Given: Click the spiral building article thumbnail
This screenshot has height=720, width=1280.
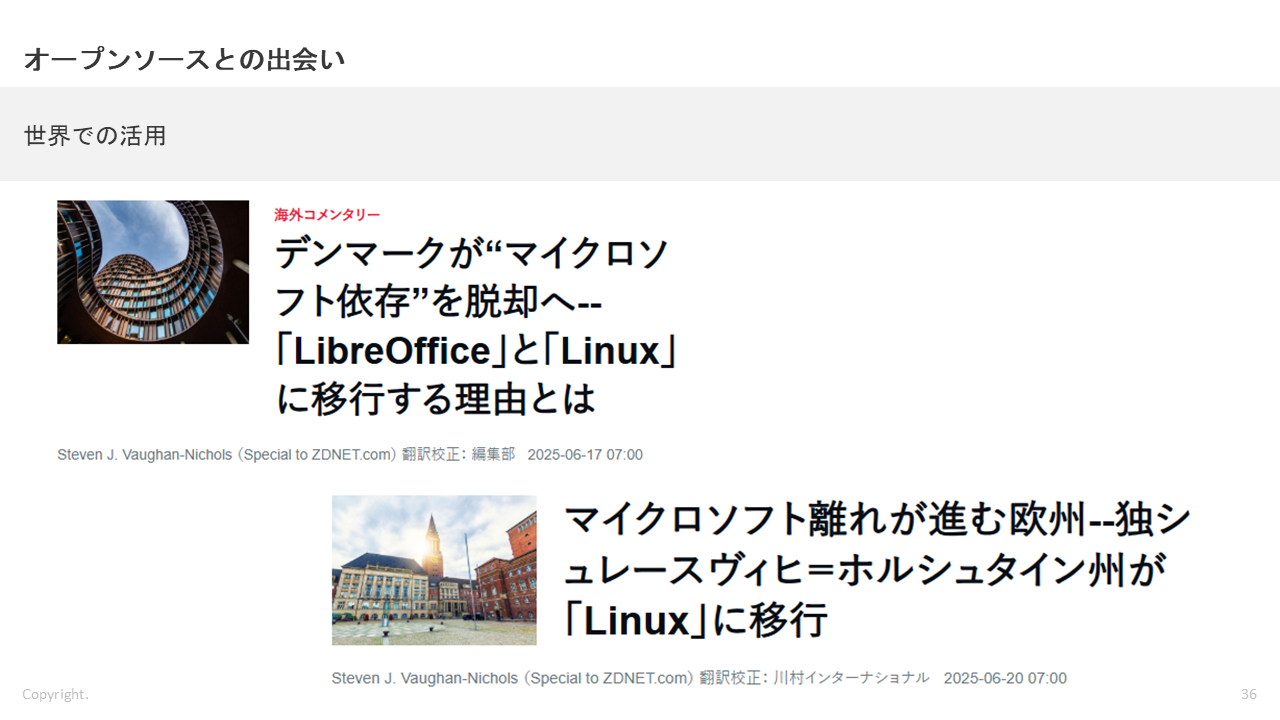Looking at the screenshot, I should [153, 272].
